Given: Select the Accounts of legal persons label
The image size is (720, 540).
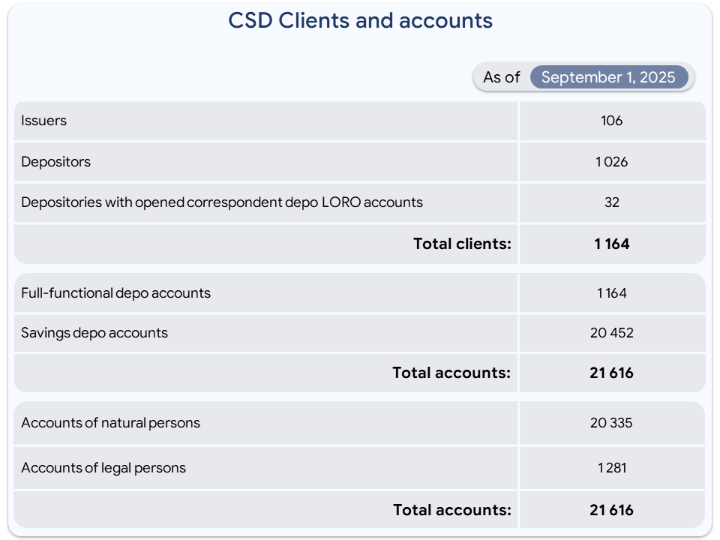Looking at the screenshot, I should pyautogui.click(x=104, y=468).
